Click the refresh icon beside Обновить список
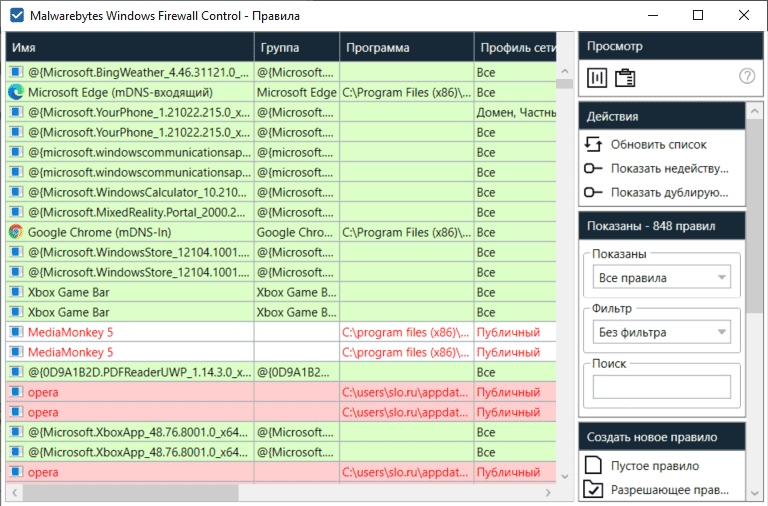This screenshot has height=506, width=768. click(x=593, y=144)
